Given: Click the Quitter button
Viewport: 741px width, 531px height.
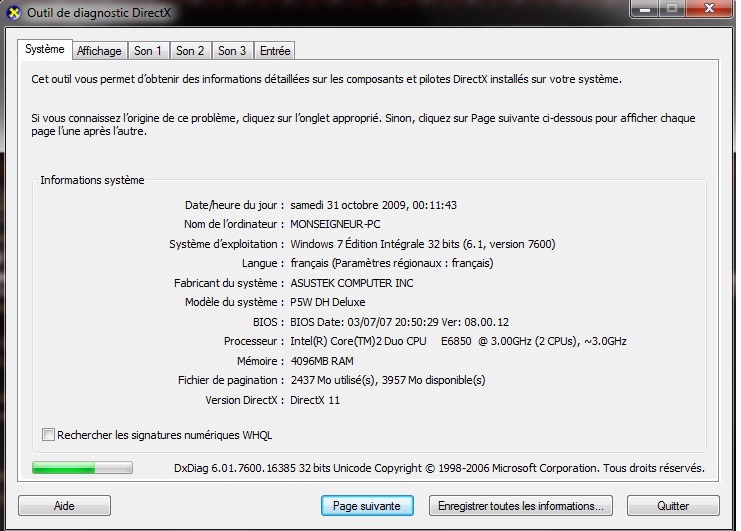Looking at the screenshot, I should 673,505.
